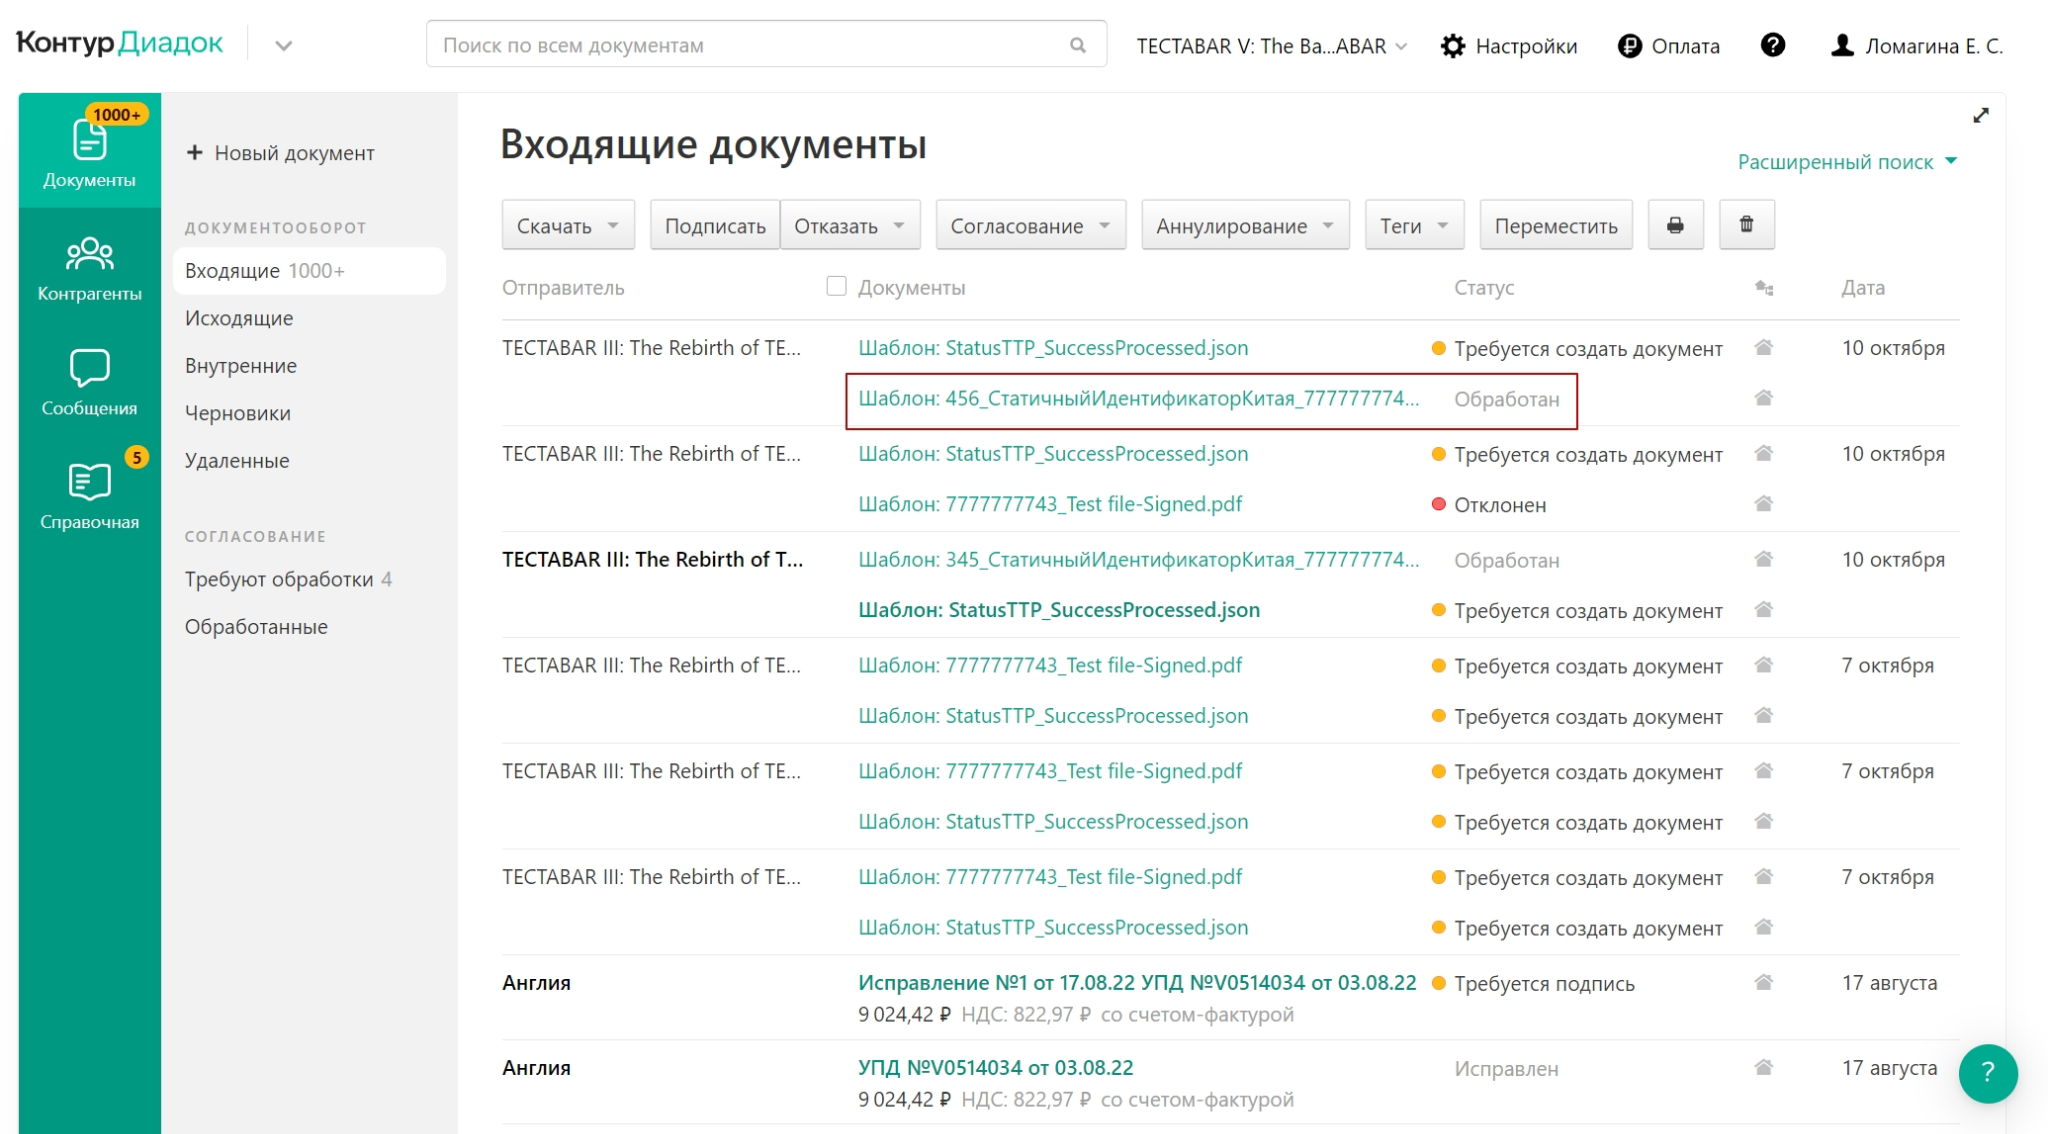Click the expand fullscreen arrows icon
Image resolution: width=2048 pixels, height=1134 pixels.
point(1980,116)
